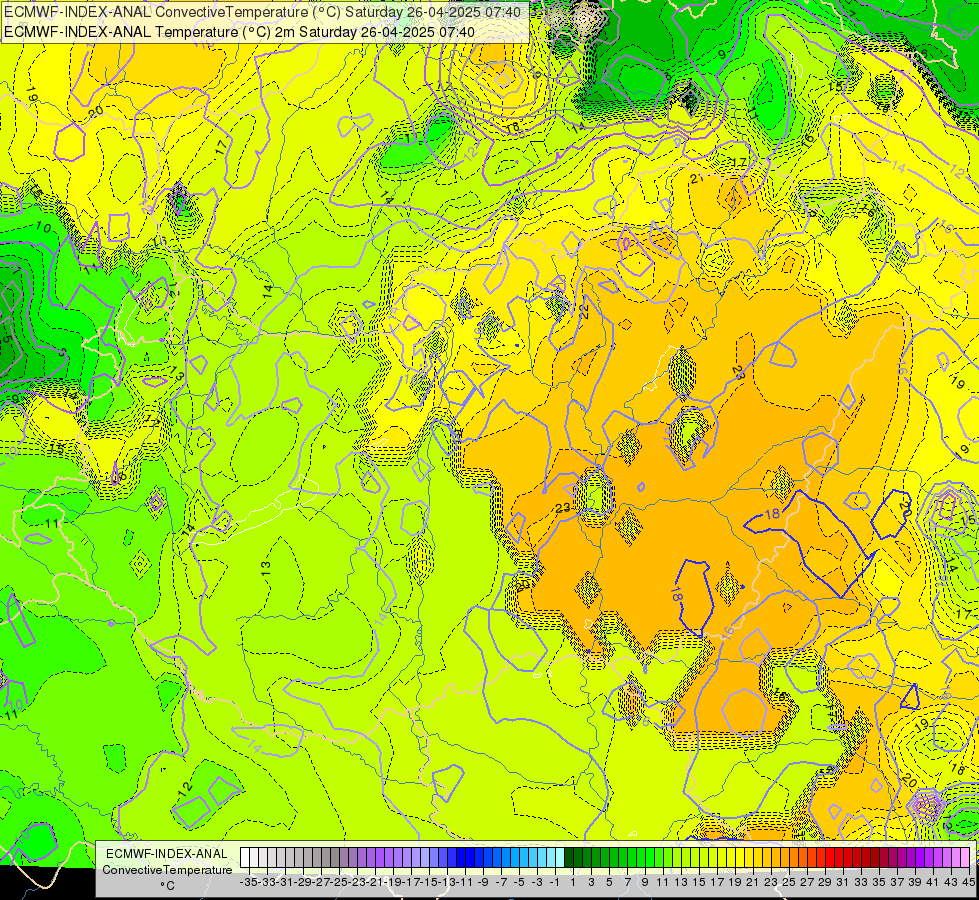
Task: Click the °C unit label in legend
Action: click(x=167, y=885)
